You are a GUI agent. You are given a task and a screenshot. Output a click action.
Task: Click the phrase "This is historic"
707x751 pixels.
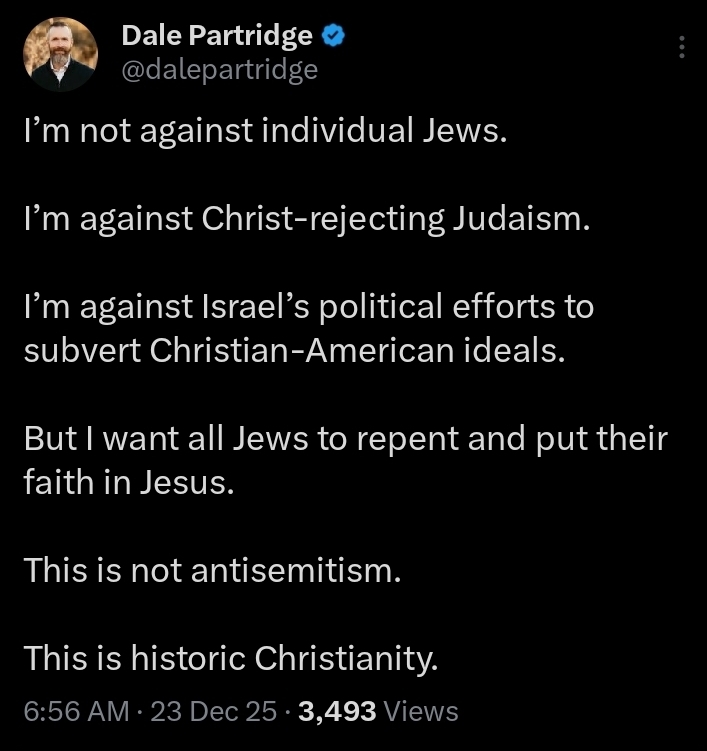(134, 658)
